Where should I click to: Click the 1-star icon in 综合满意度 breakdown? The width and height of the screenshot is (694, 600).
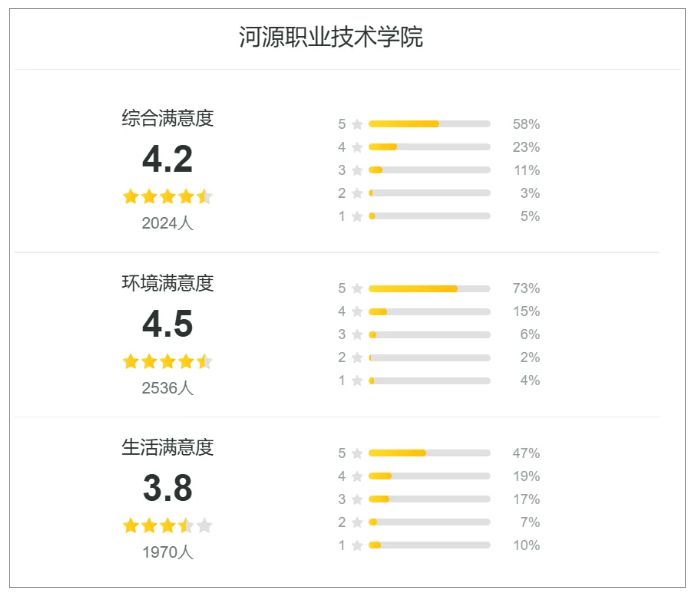[357, 216]
